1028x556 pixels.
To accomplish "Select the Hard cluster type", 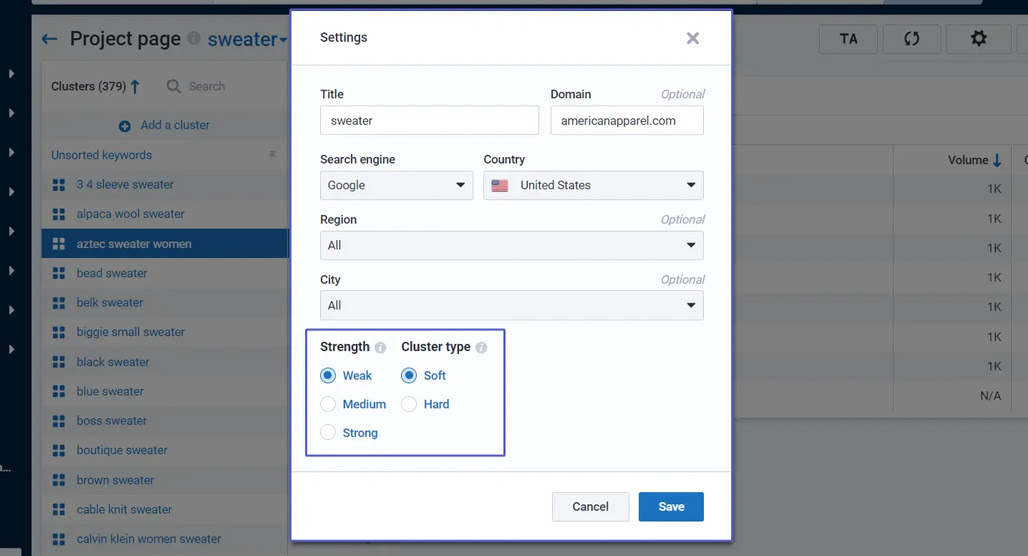I will pos(409,405).
